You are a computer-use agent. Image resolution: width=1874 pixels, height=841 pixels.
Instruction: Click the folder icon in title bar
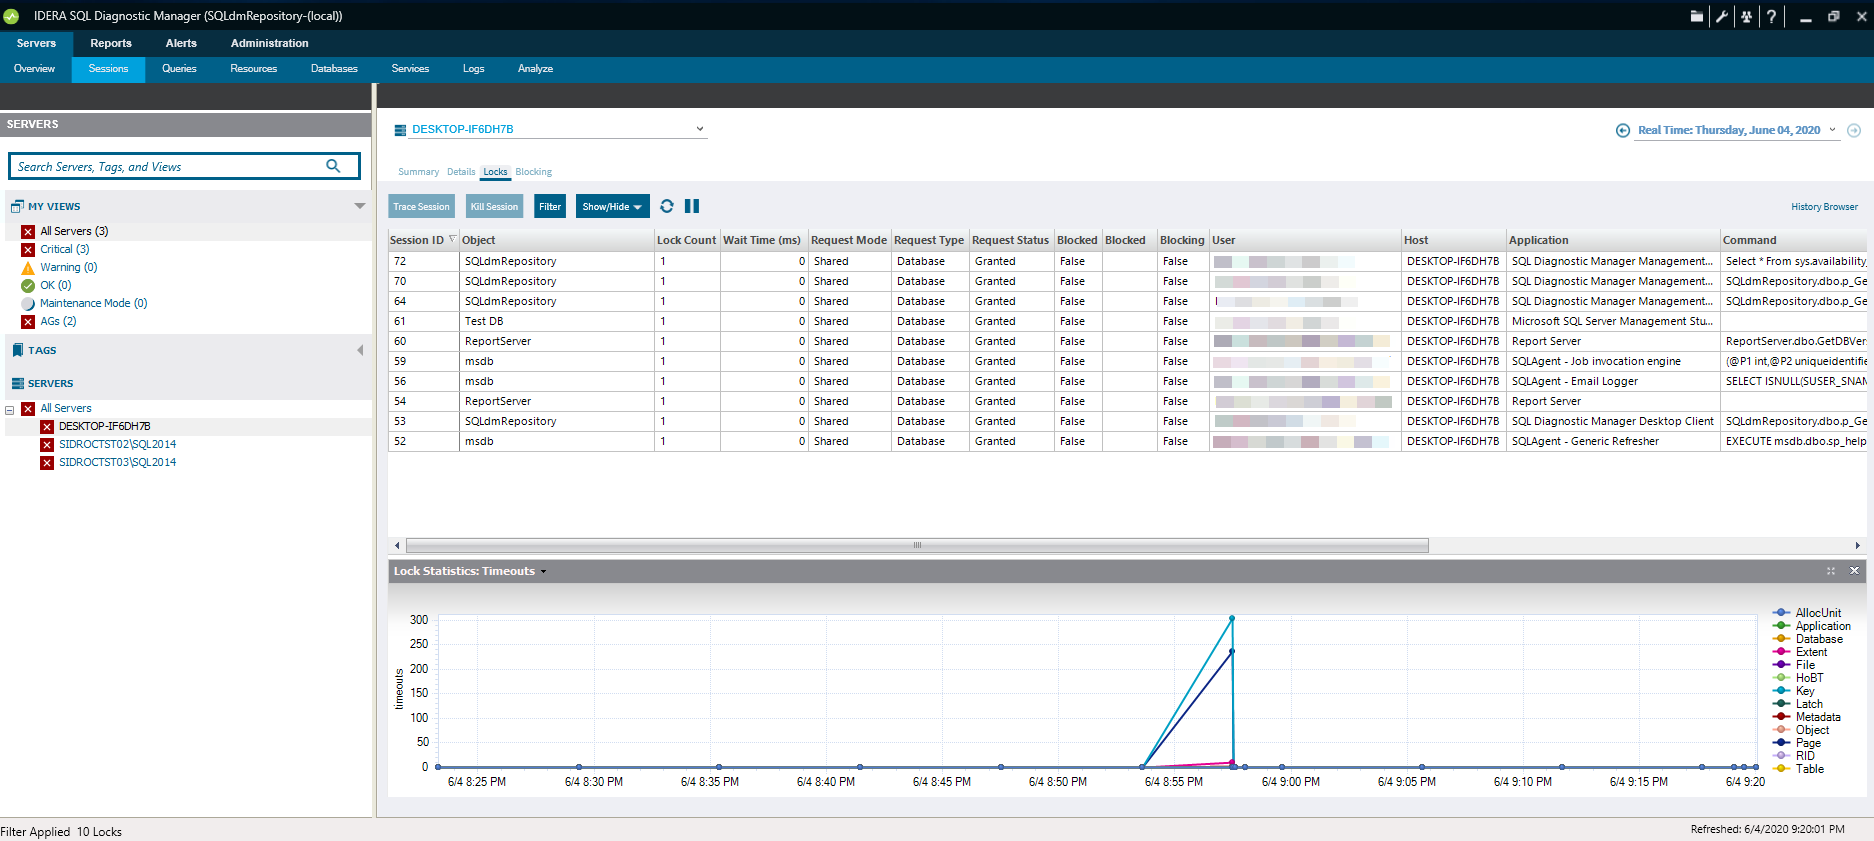click(x=1697, y=16)
